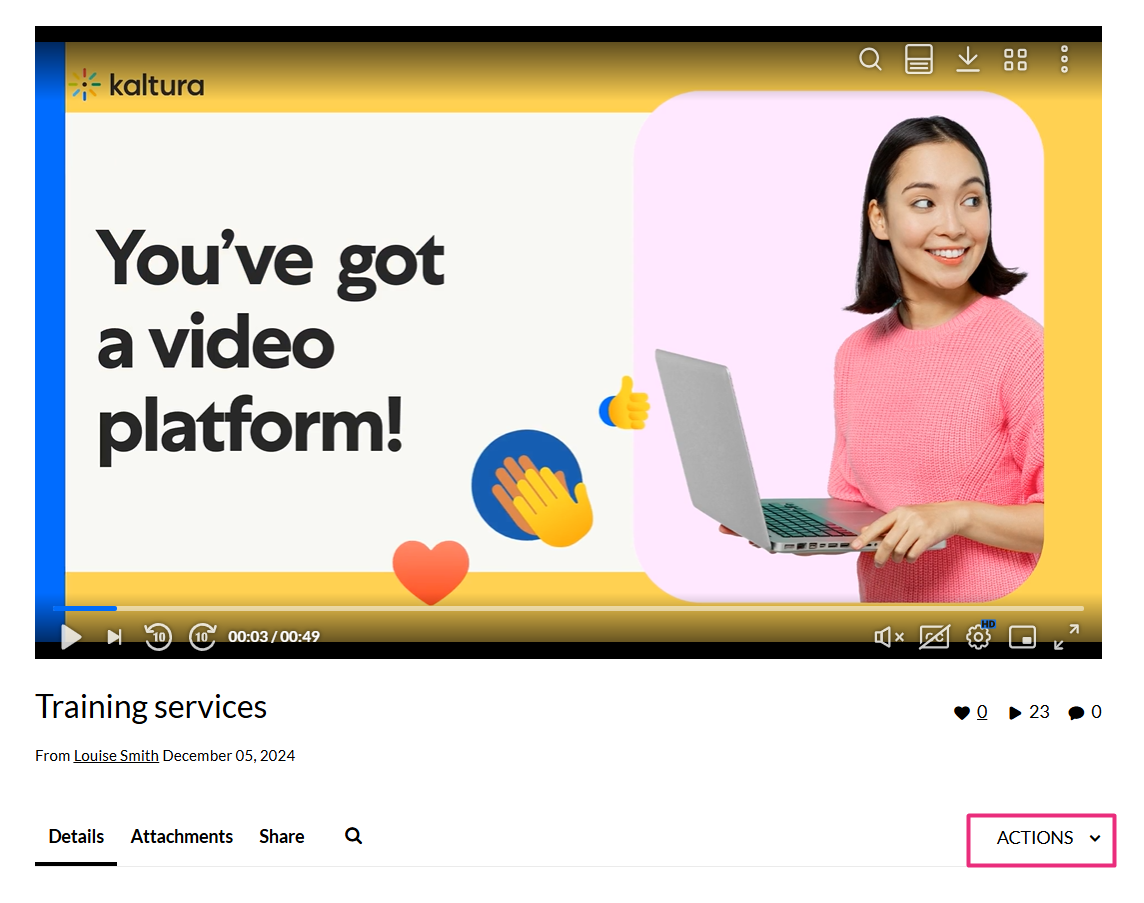Screen dimensions: 1144x903
Task: Open the transcript panel icon
Action: tap(919, 59)
